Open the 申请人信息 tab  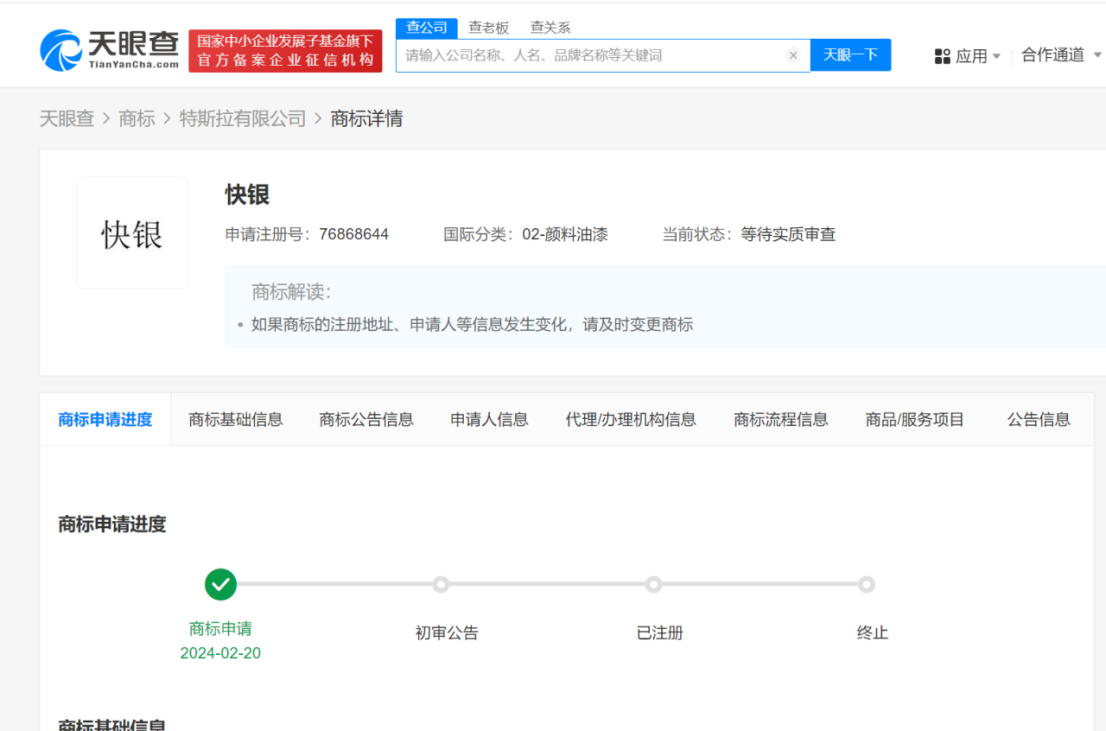point(489,420)
